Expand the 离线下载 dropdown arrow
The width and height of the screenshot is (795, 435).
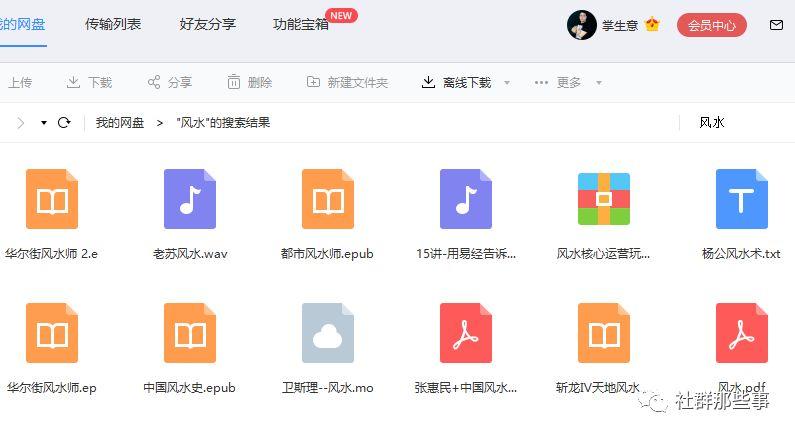[507, 83]
